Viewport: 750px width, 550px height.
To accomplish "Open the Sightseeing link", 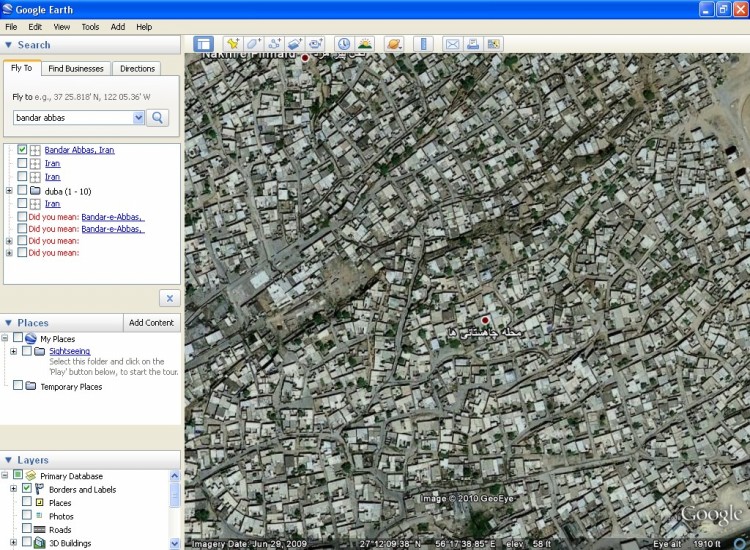I will 69,351.
